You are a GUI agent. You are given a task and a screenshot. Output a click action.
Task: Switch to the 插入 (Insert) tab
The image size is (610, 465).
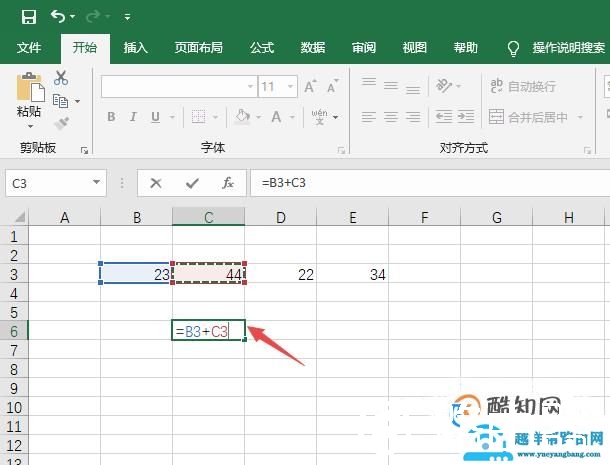tap(135, 47)
